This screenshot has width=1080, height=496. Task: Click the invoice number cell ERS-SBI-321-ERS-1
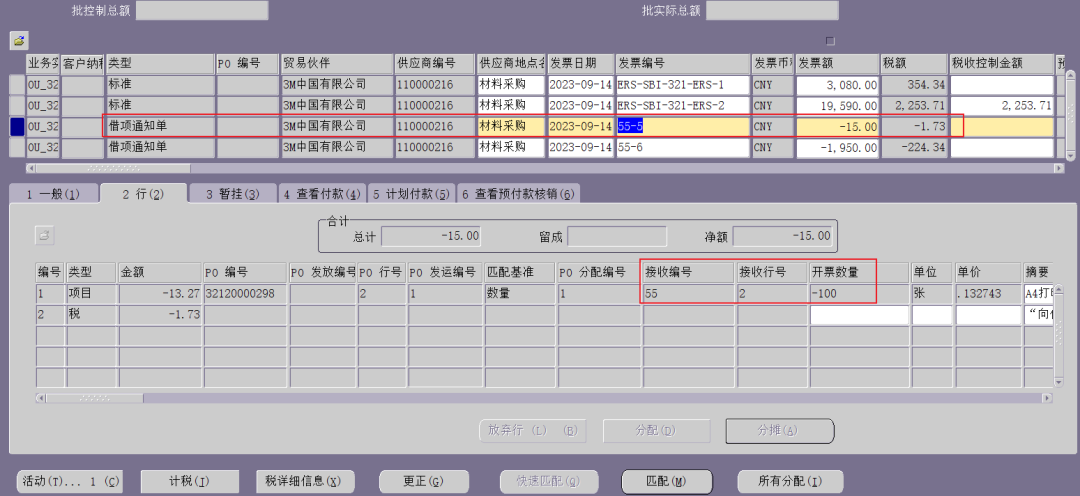683,85
